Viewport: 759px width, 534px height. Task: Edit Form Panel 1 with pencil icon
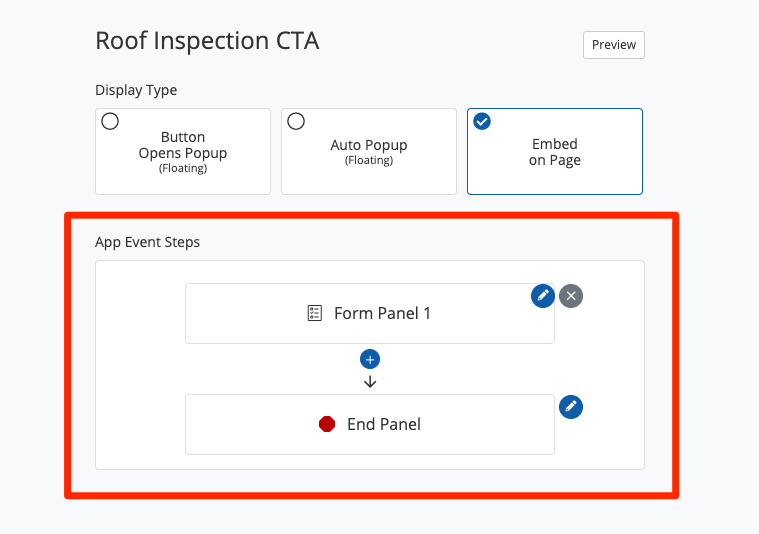(x=542, y=296)
